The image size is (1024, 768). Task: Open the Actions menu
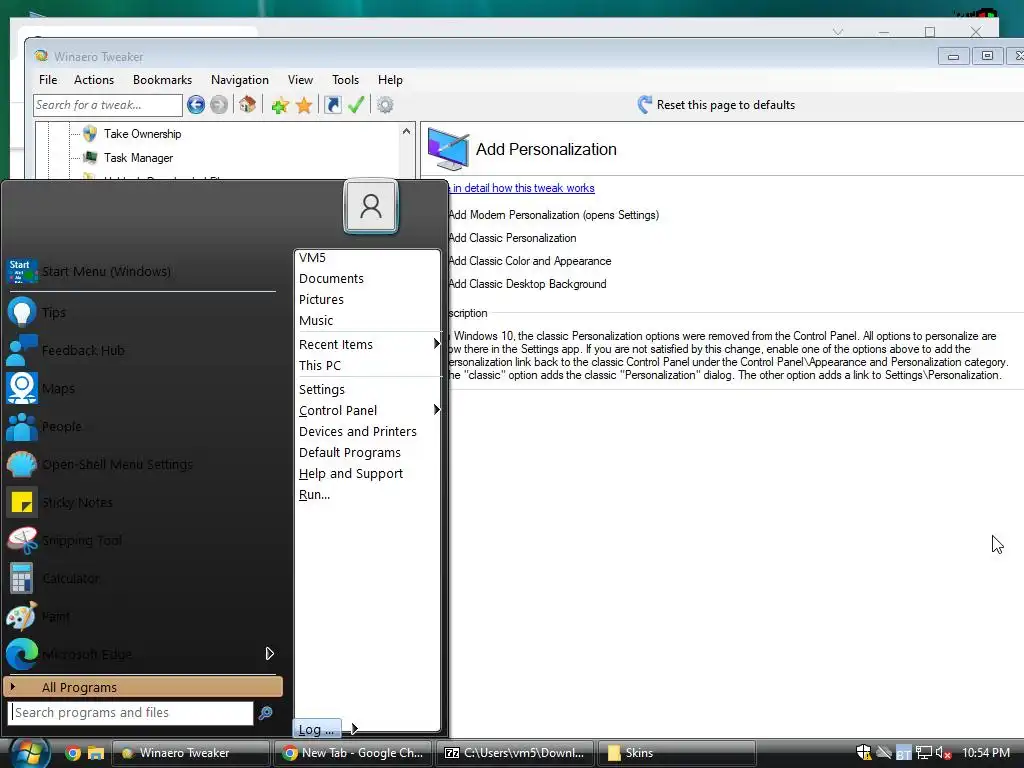click(93, 80)
